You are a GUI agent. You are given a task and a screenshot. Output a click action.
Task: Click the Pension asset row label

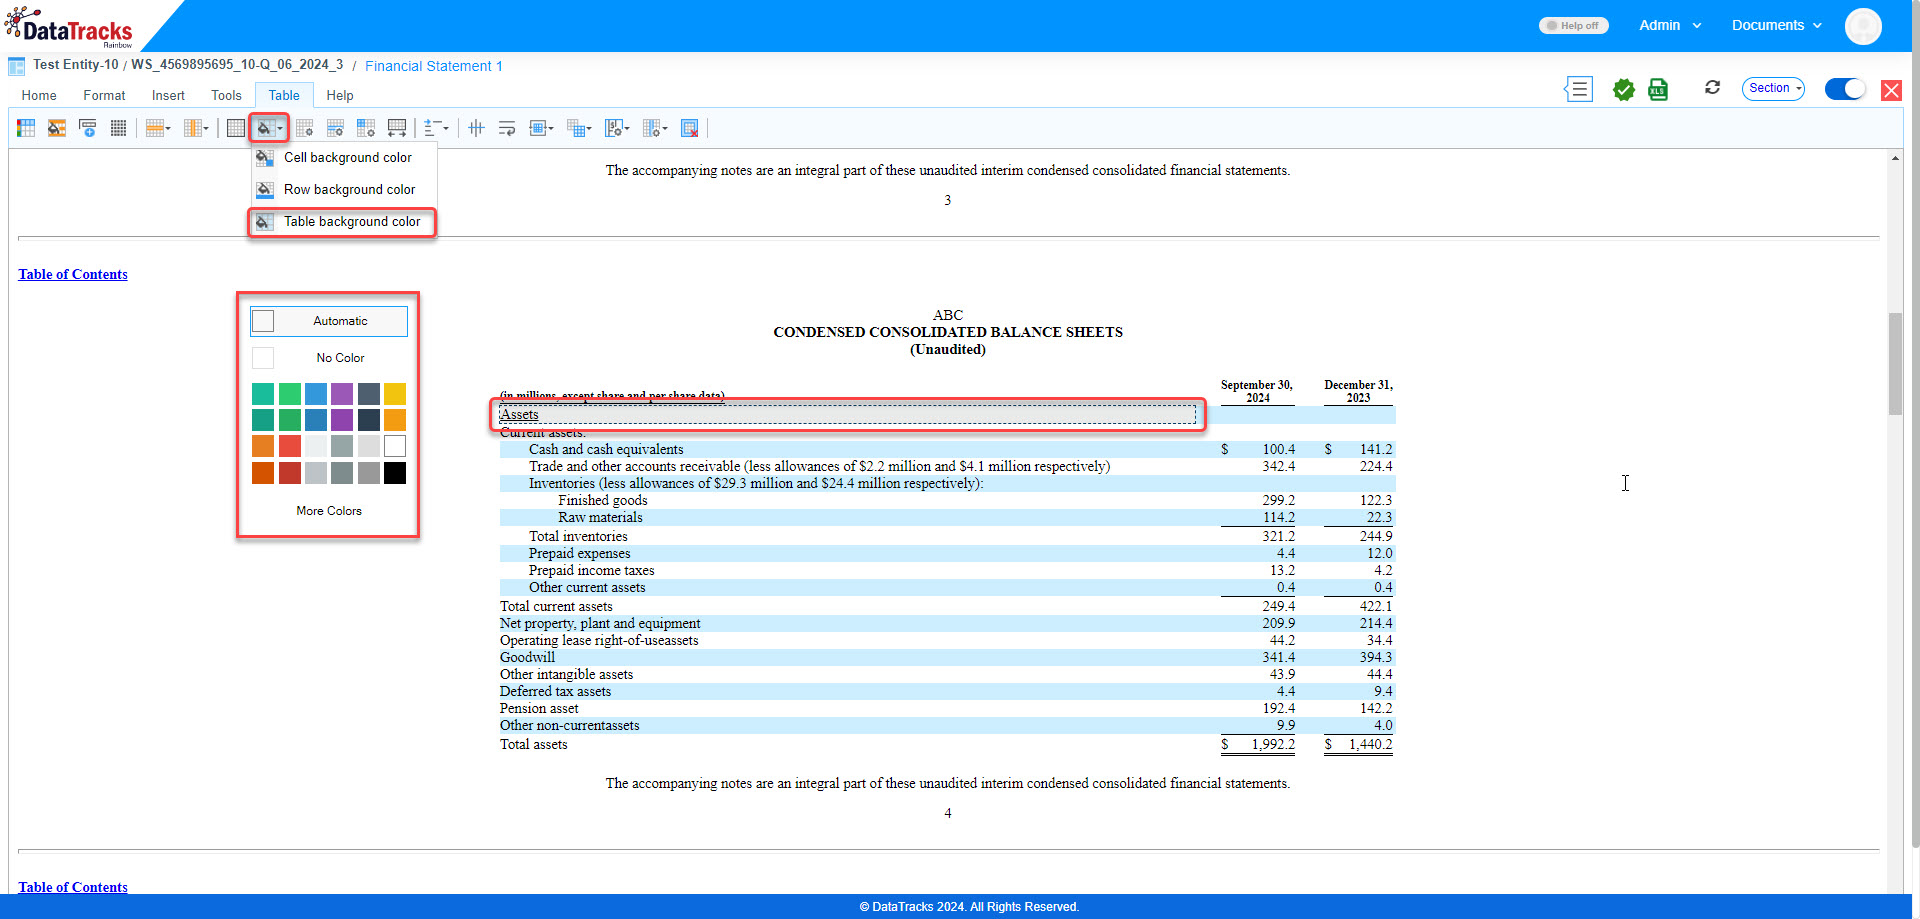[x=539, y=709]
